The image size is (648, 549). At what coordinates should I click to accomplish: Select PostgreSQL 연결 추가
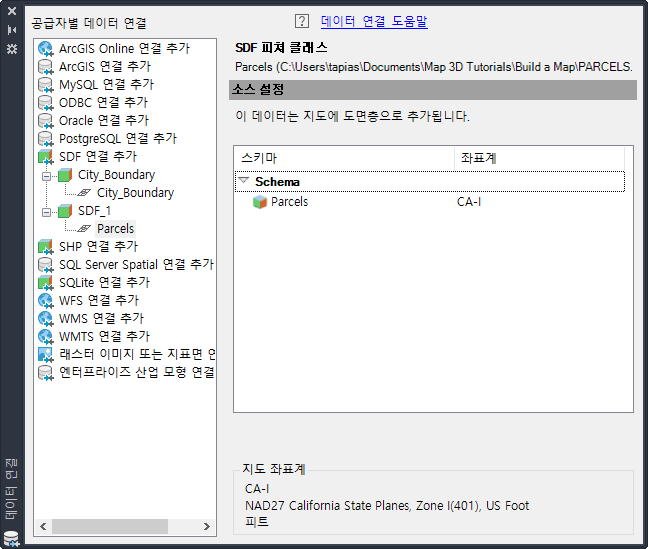118,138
